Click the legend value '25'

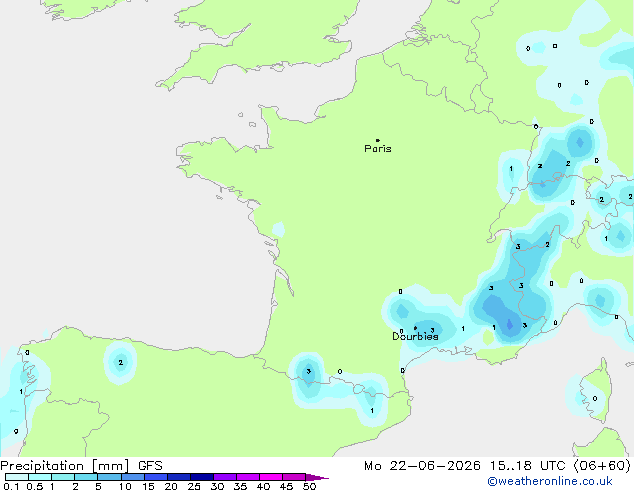(194, 486)
